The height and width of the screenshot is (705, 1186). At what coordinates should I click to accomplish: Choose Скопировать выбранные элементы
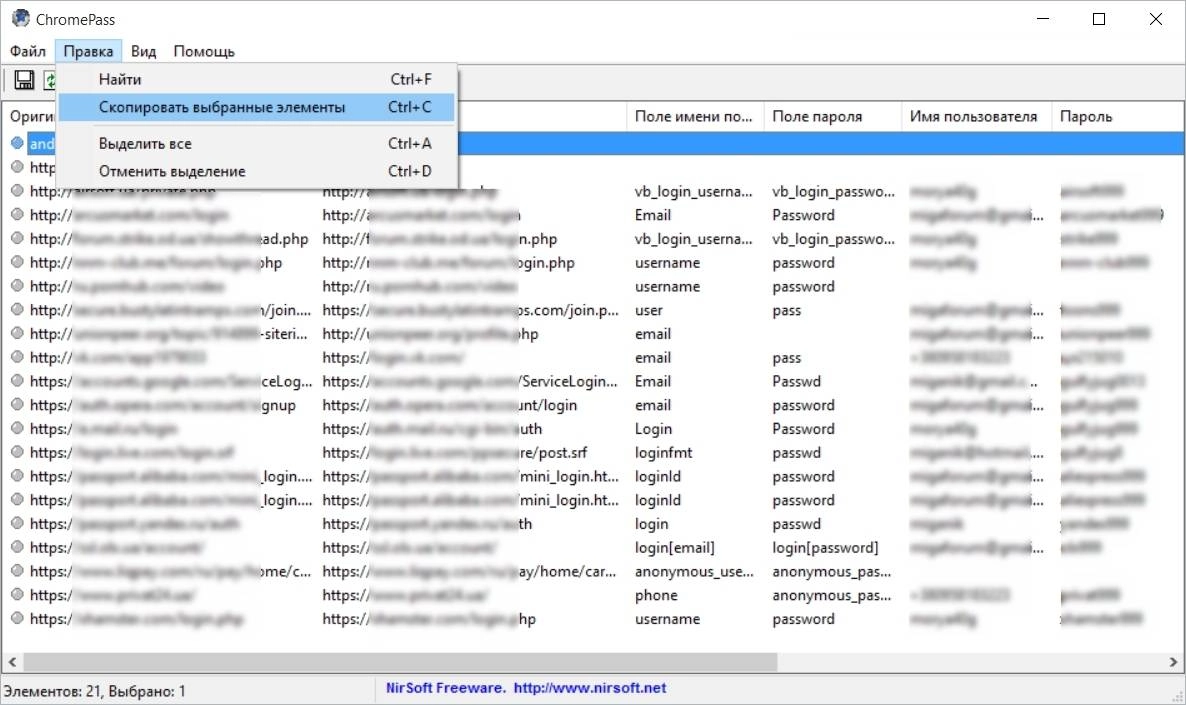[256, 107]
